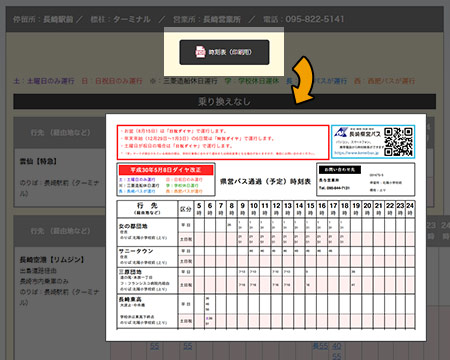The width and height of the screenshot is (450, 360).
Task: Click the black お問い合わせ先 label in the preview
Action: click(340, 170)
